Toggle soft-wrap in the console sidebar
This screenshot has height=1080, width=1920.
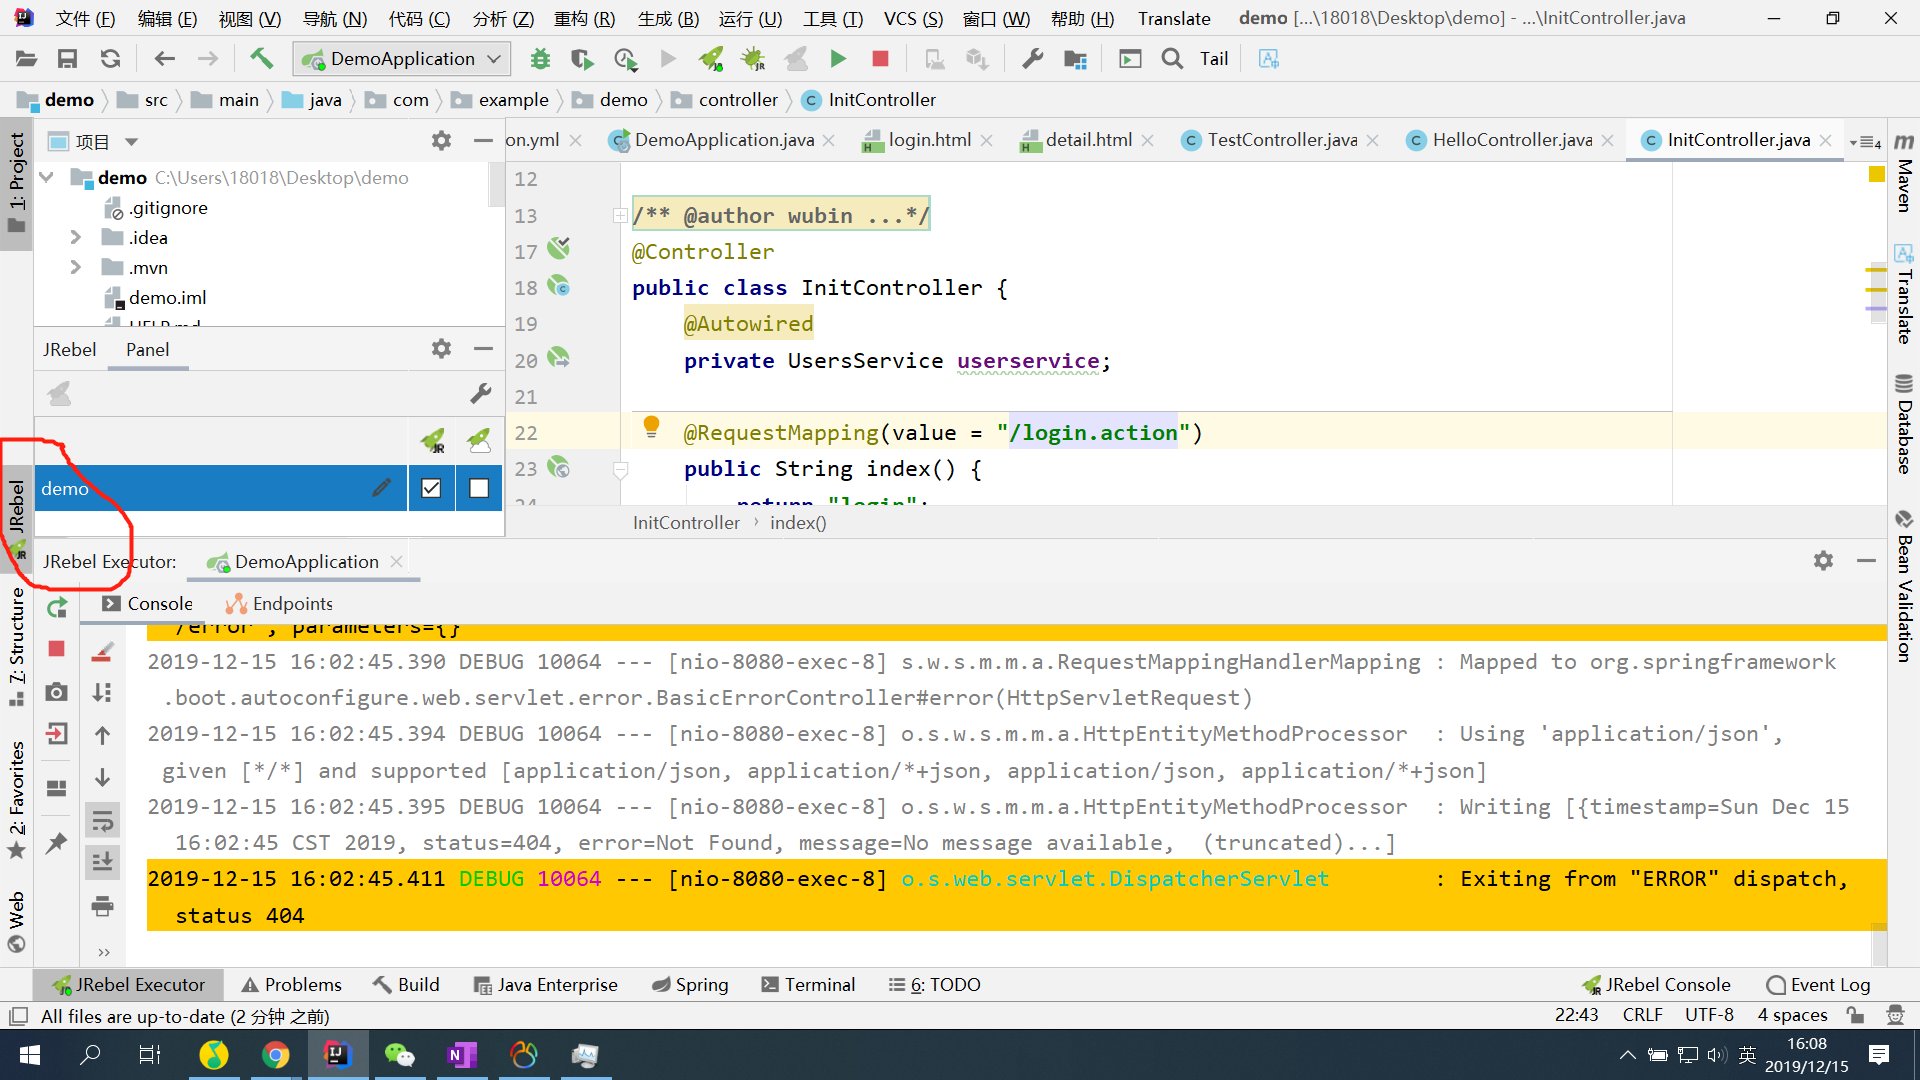[x=102, y=821]
